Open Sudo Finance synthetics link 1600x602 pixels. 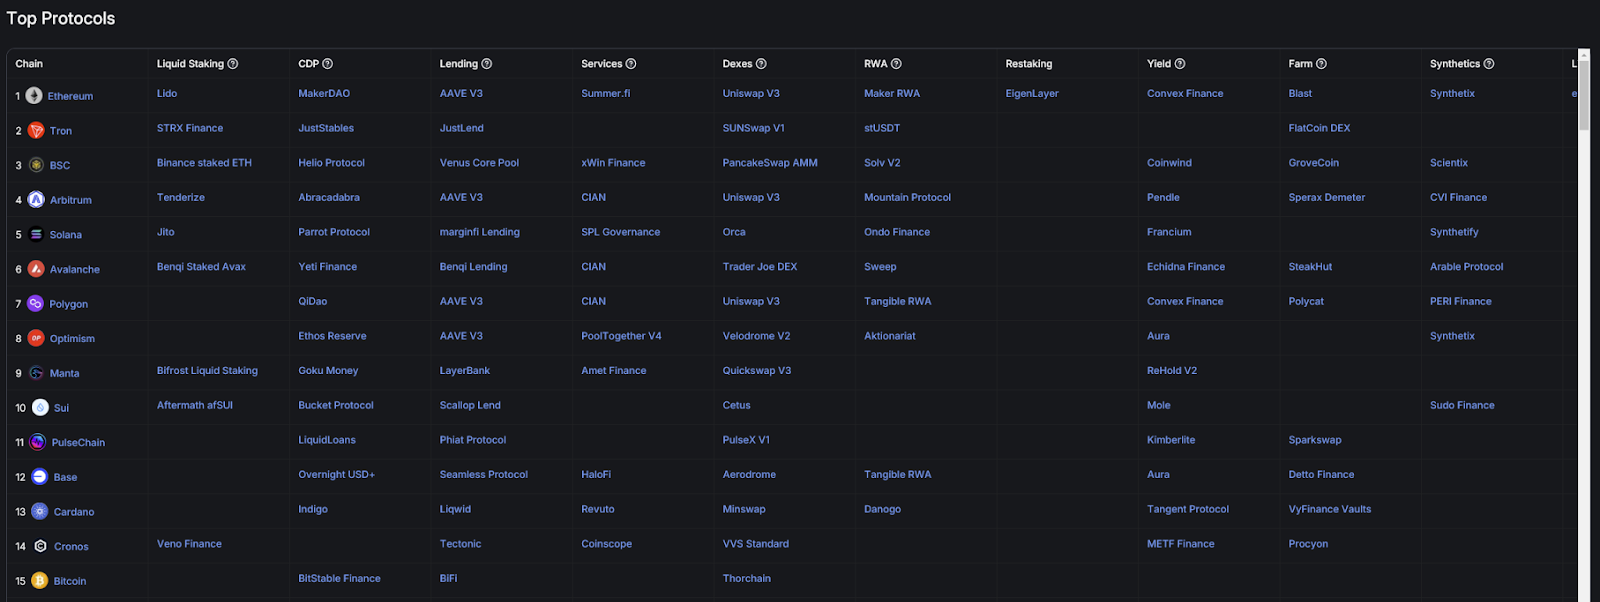(x=1462, y=405)
